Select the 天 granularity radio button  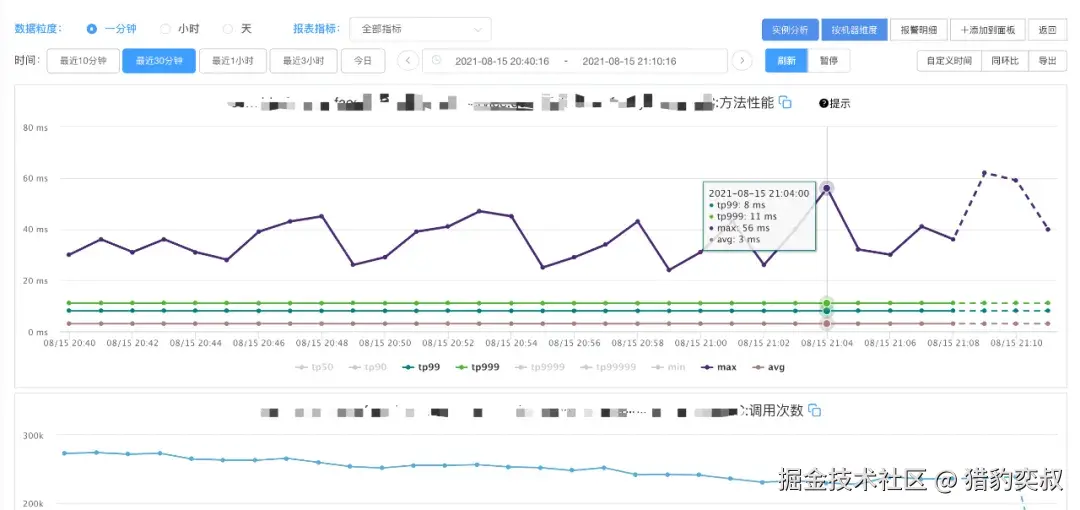(227, 29)
